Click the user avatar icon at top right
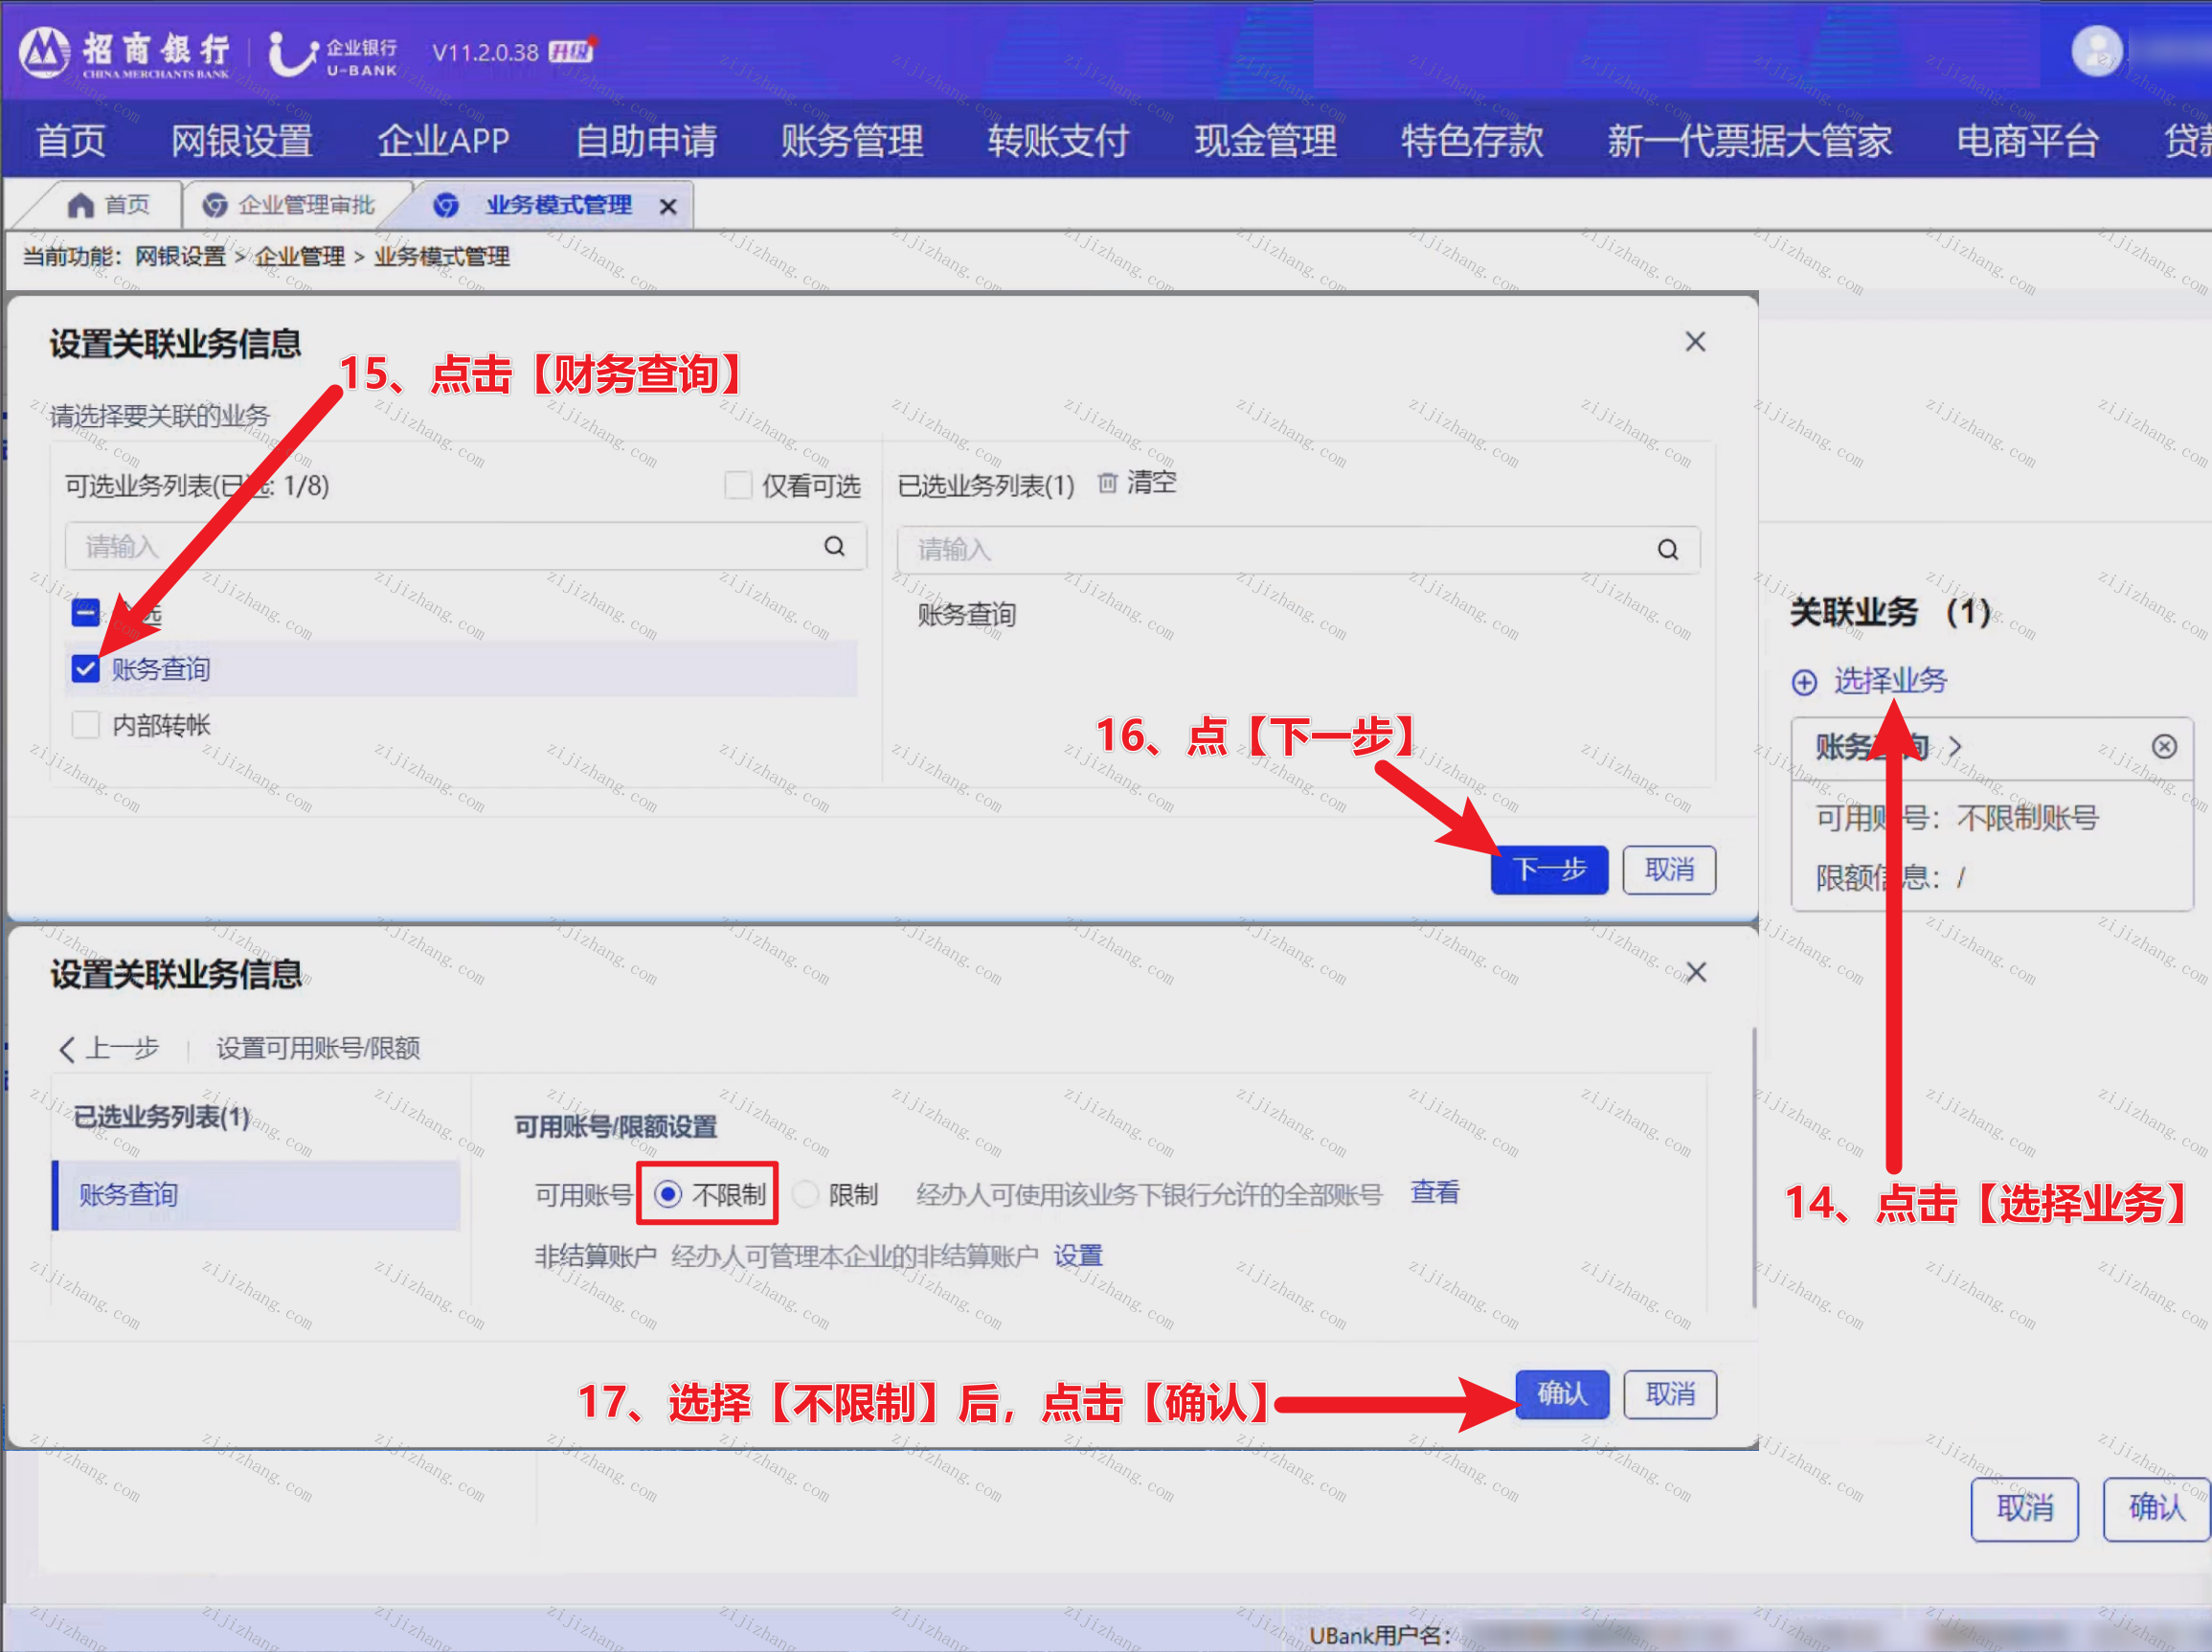The width and height of the screenshot is (2212, 1652). tap(2096, 51)
